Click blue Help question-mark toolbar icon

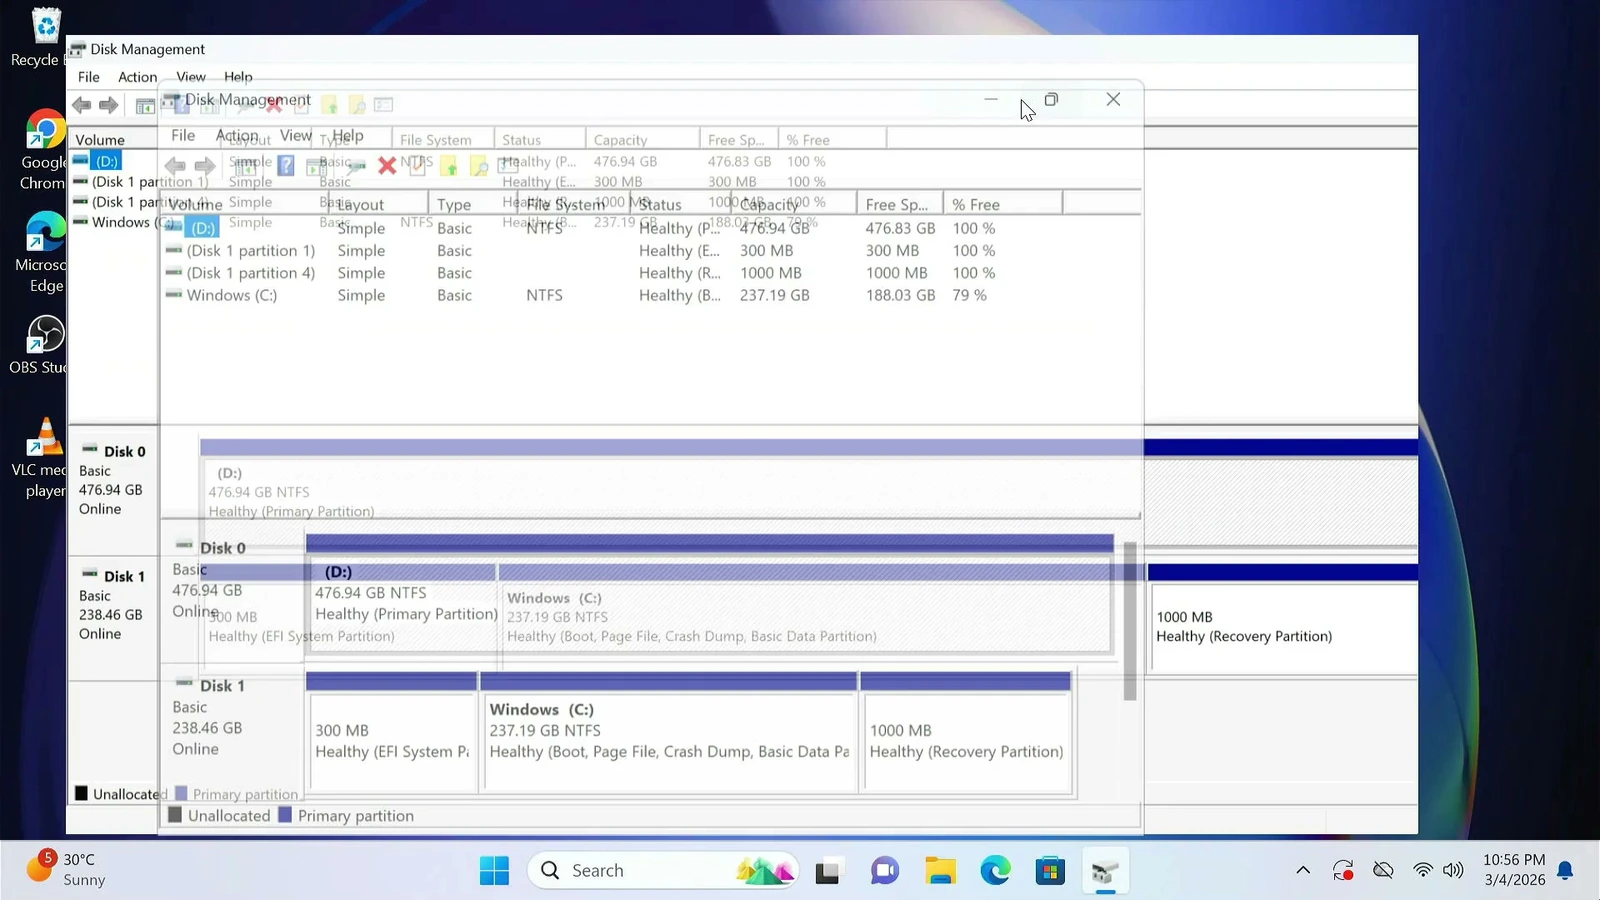[x=286, y=166]
